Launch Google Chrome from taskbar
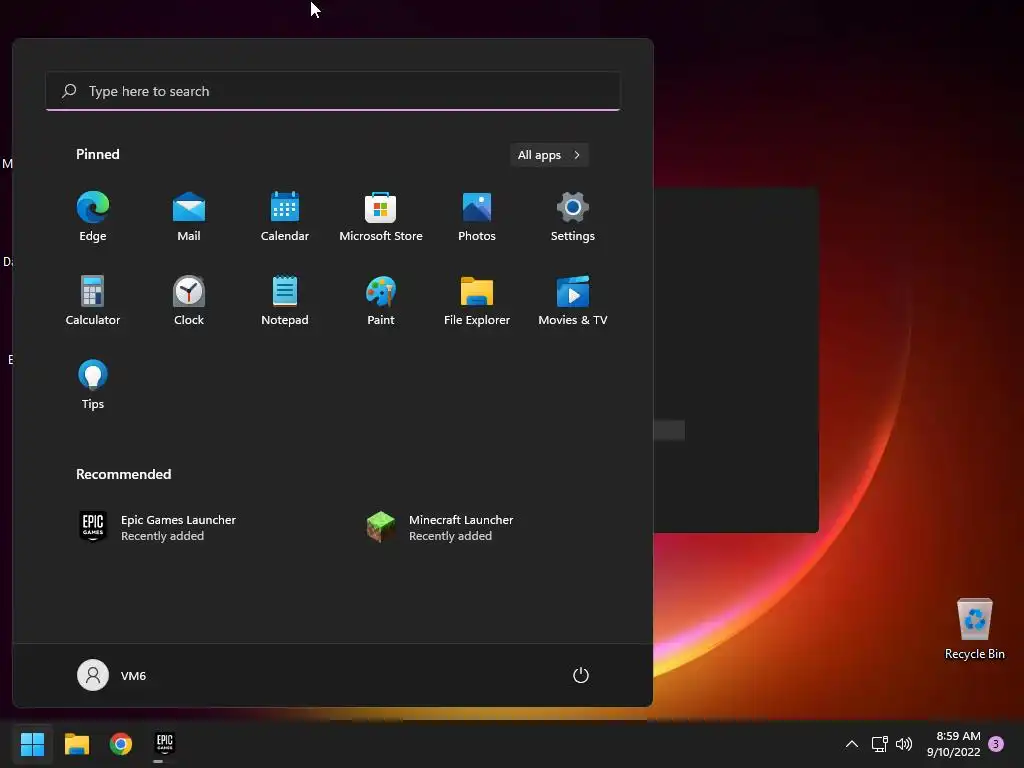The image size is (1024, 768). pos(121,744)
